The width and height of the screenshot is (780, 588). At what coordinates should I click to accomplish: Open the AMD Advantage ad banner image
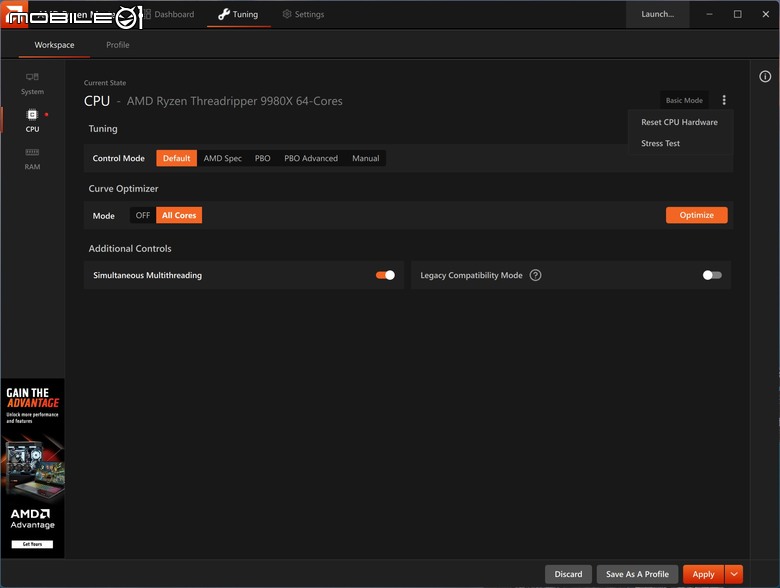click(x=33, y=468)
